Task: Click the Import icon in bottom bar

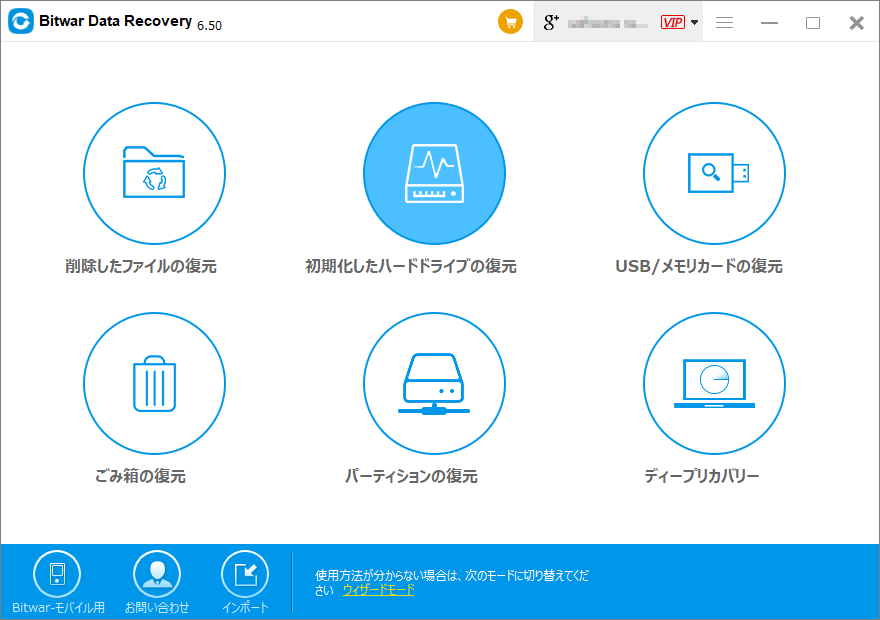Action: 245,574
